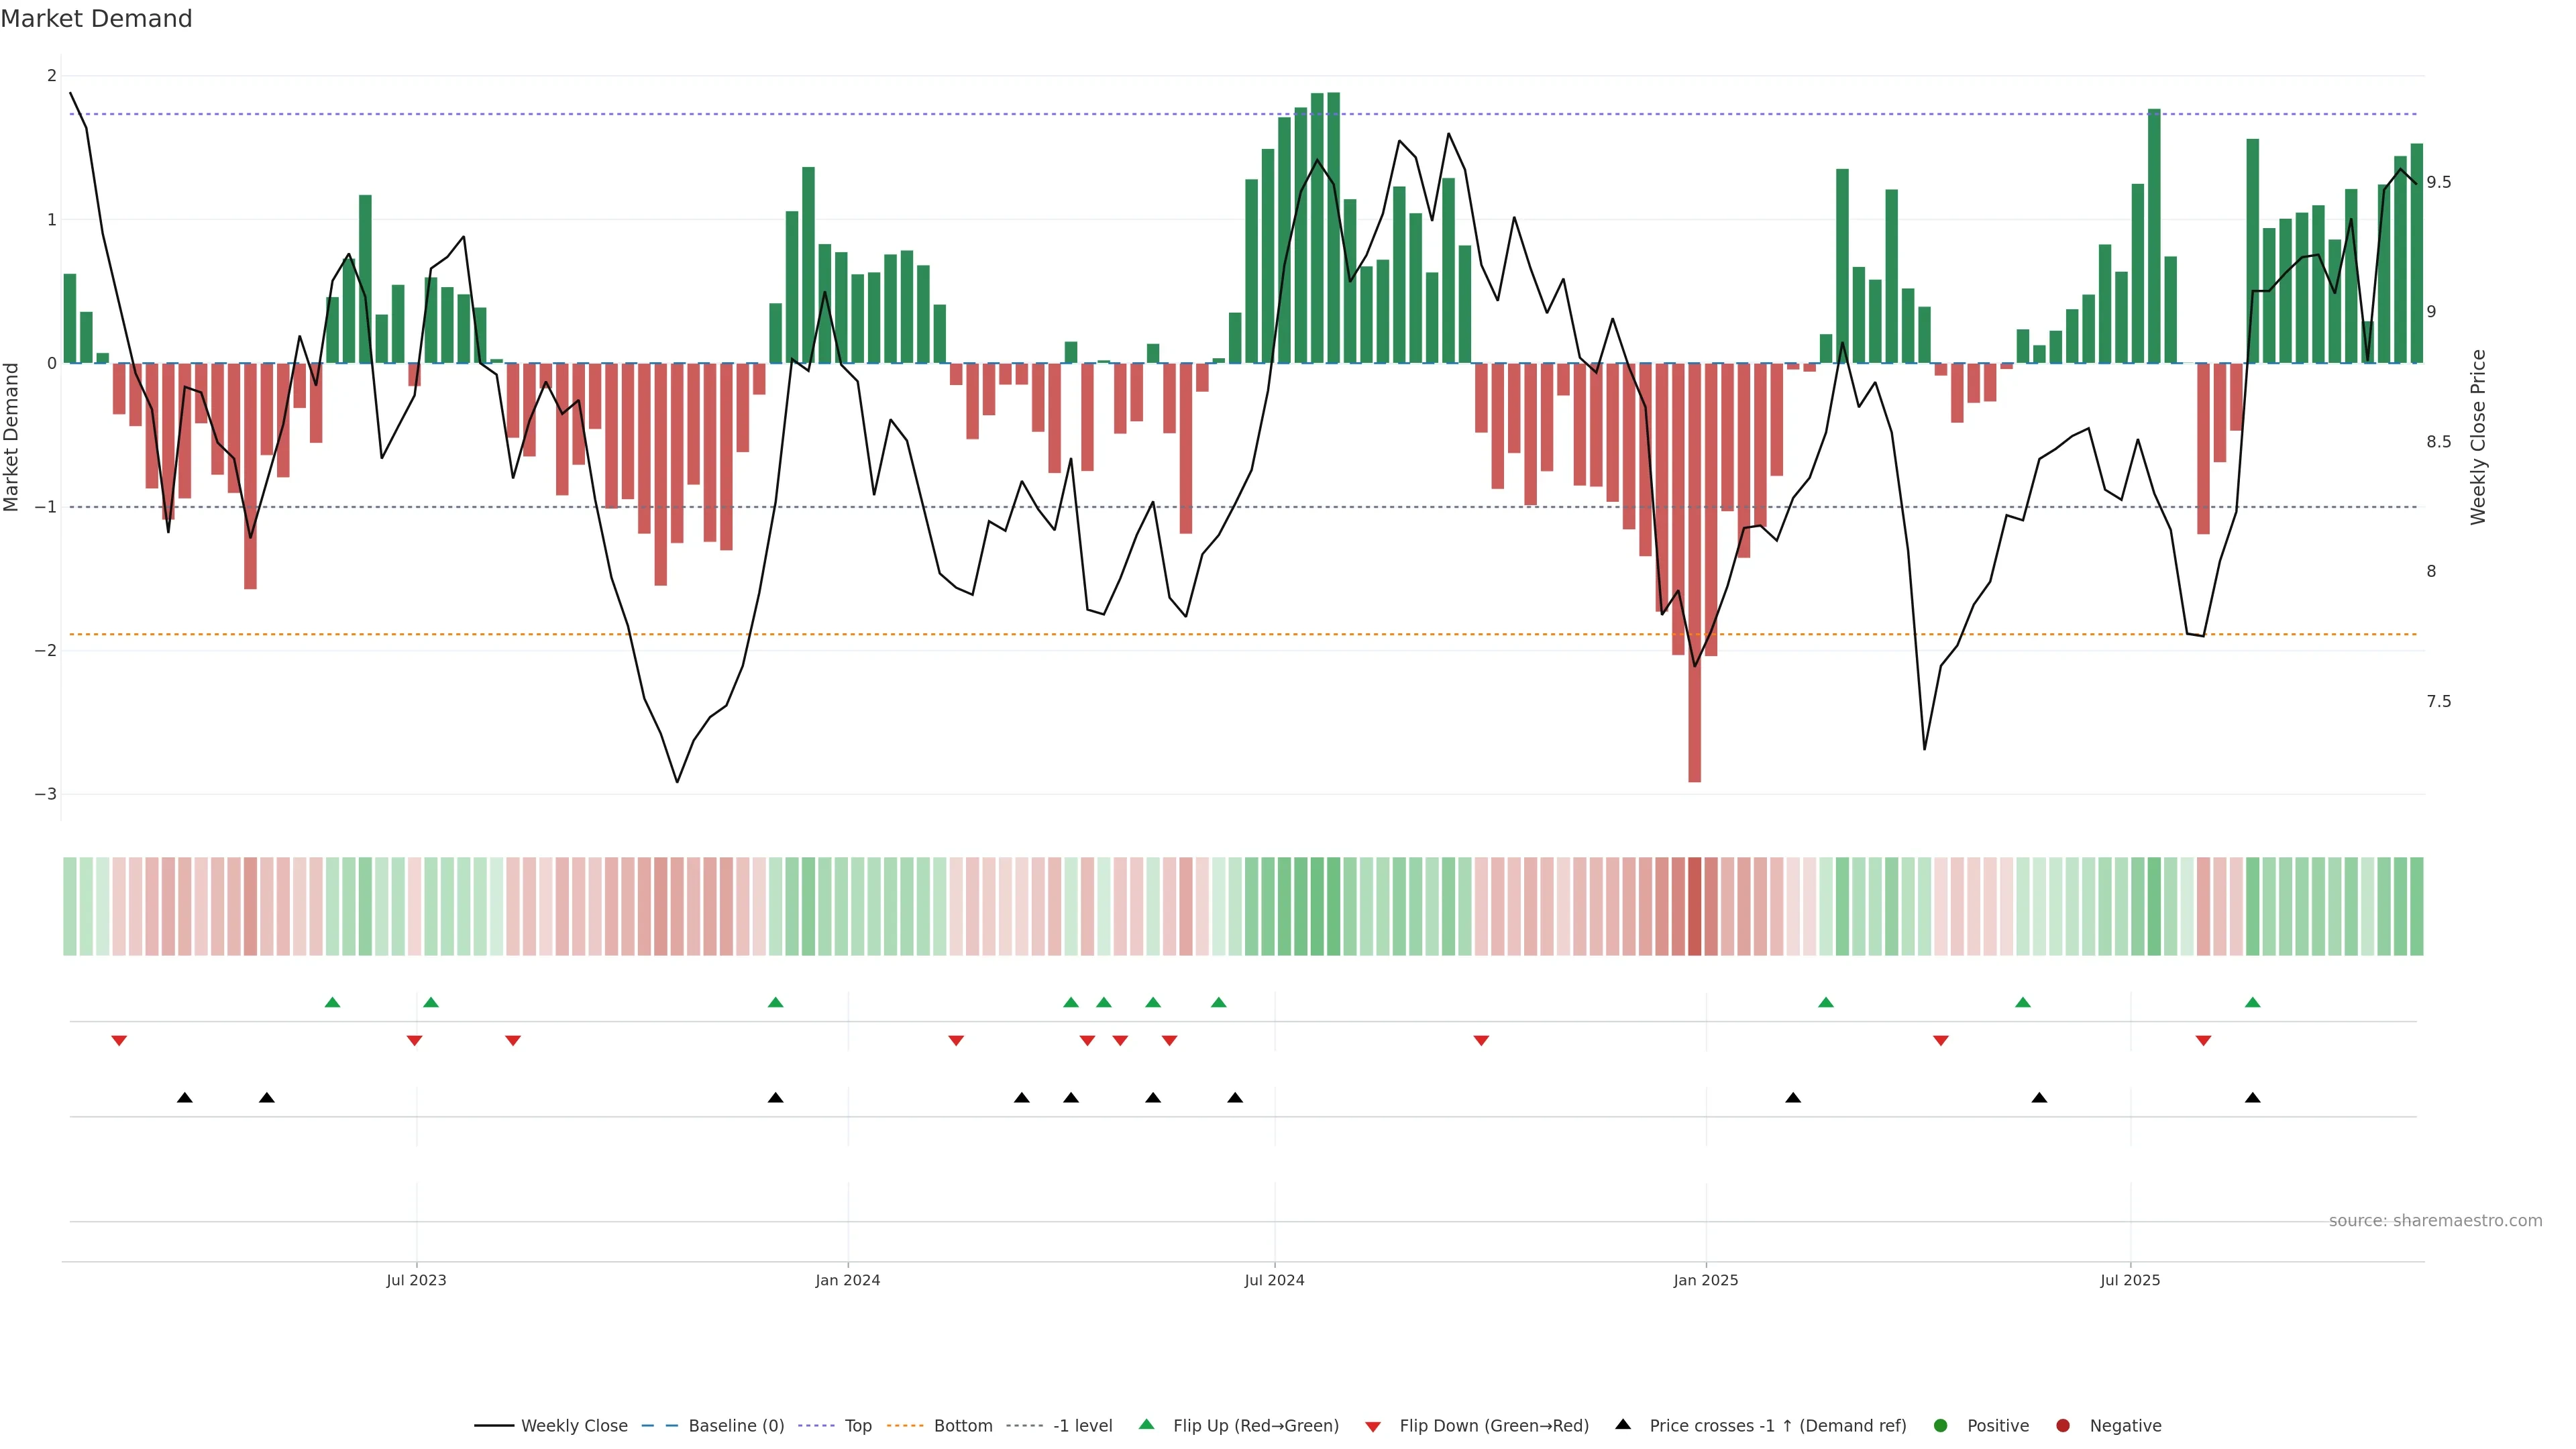Image resolution: width=2576 pixels, height=1449 pixels.
Task: Click green Flip Up triangle legend icon
Action: (x=1147, y=1425)
